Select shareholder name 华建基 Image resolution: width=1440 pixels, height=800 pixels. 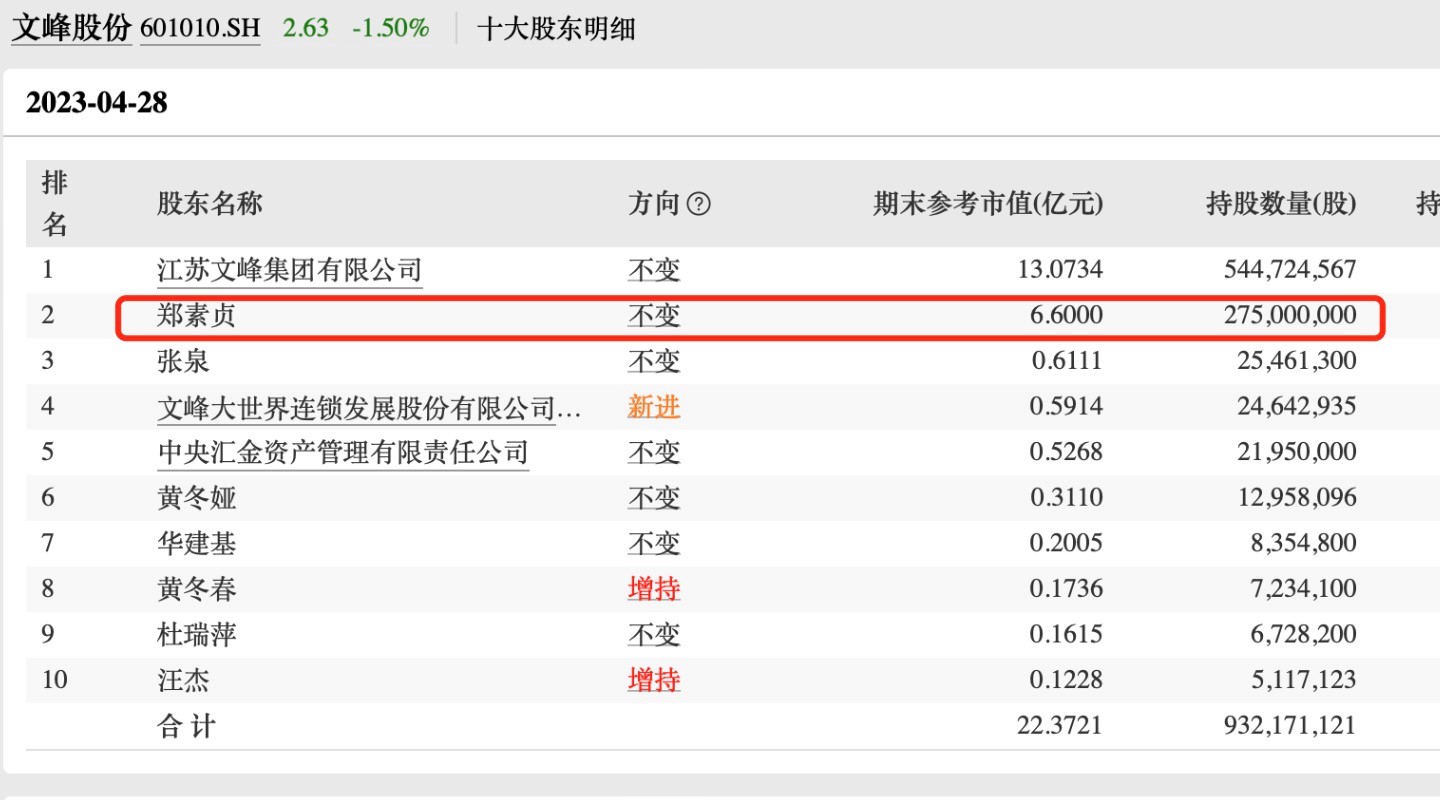tap(197, 544)
